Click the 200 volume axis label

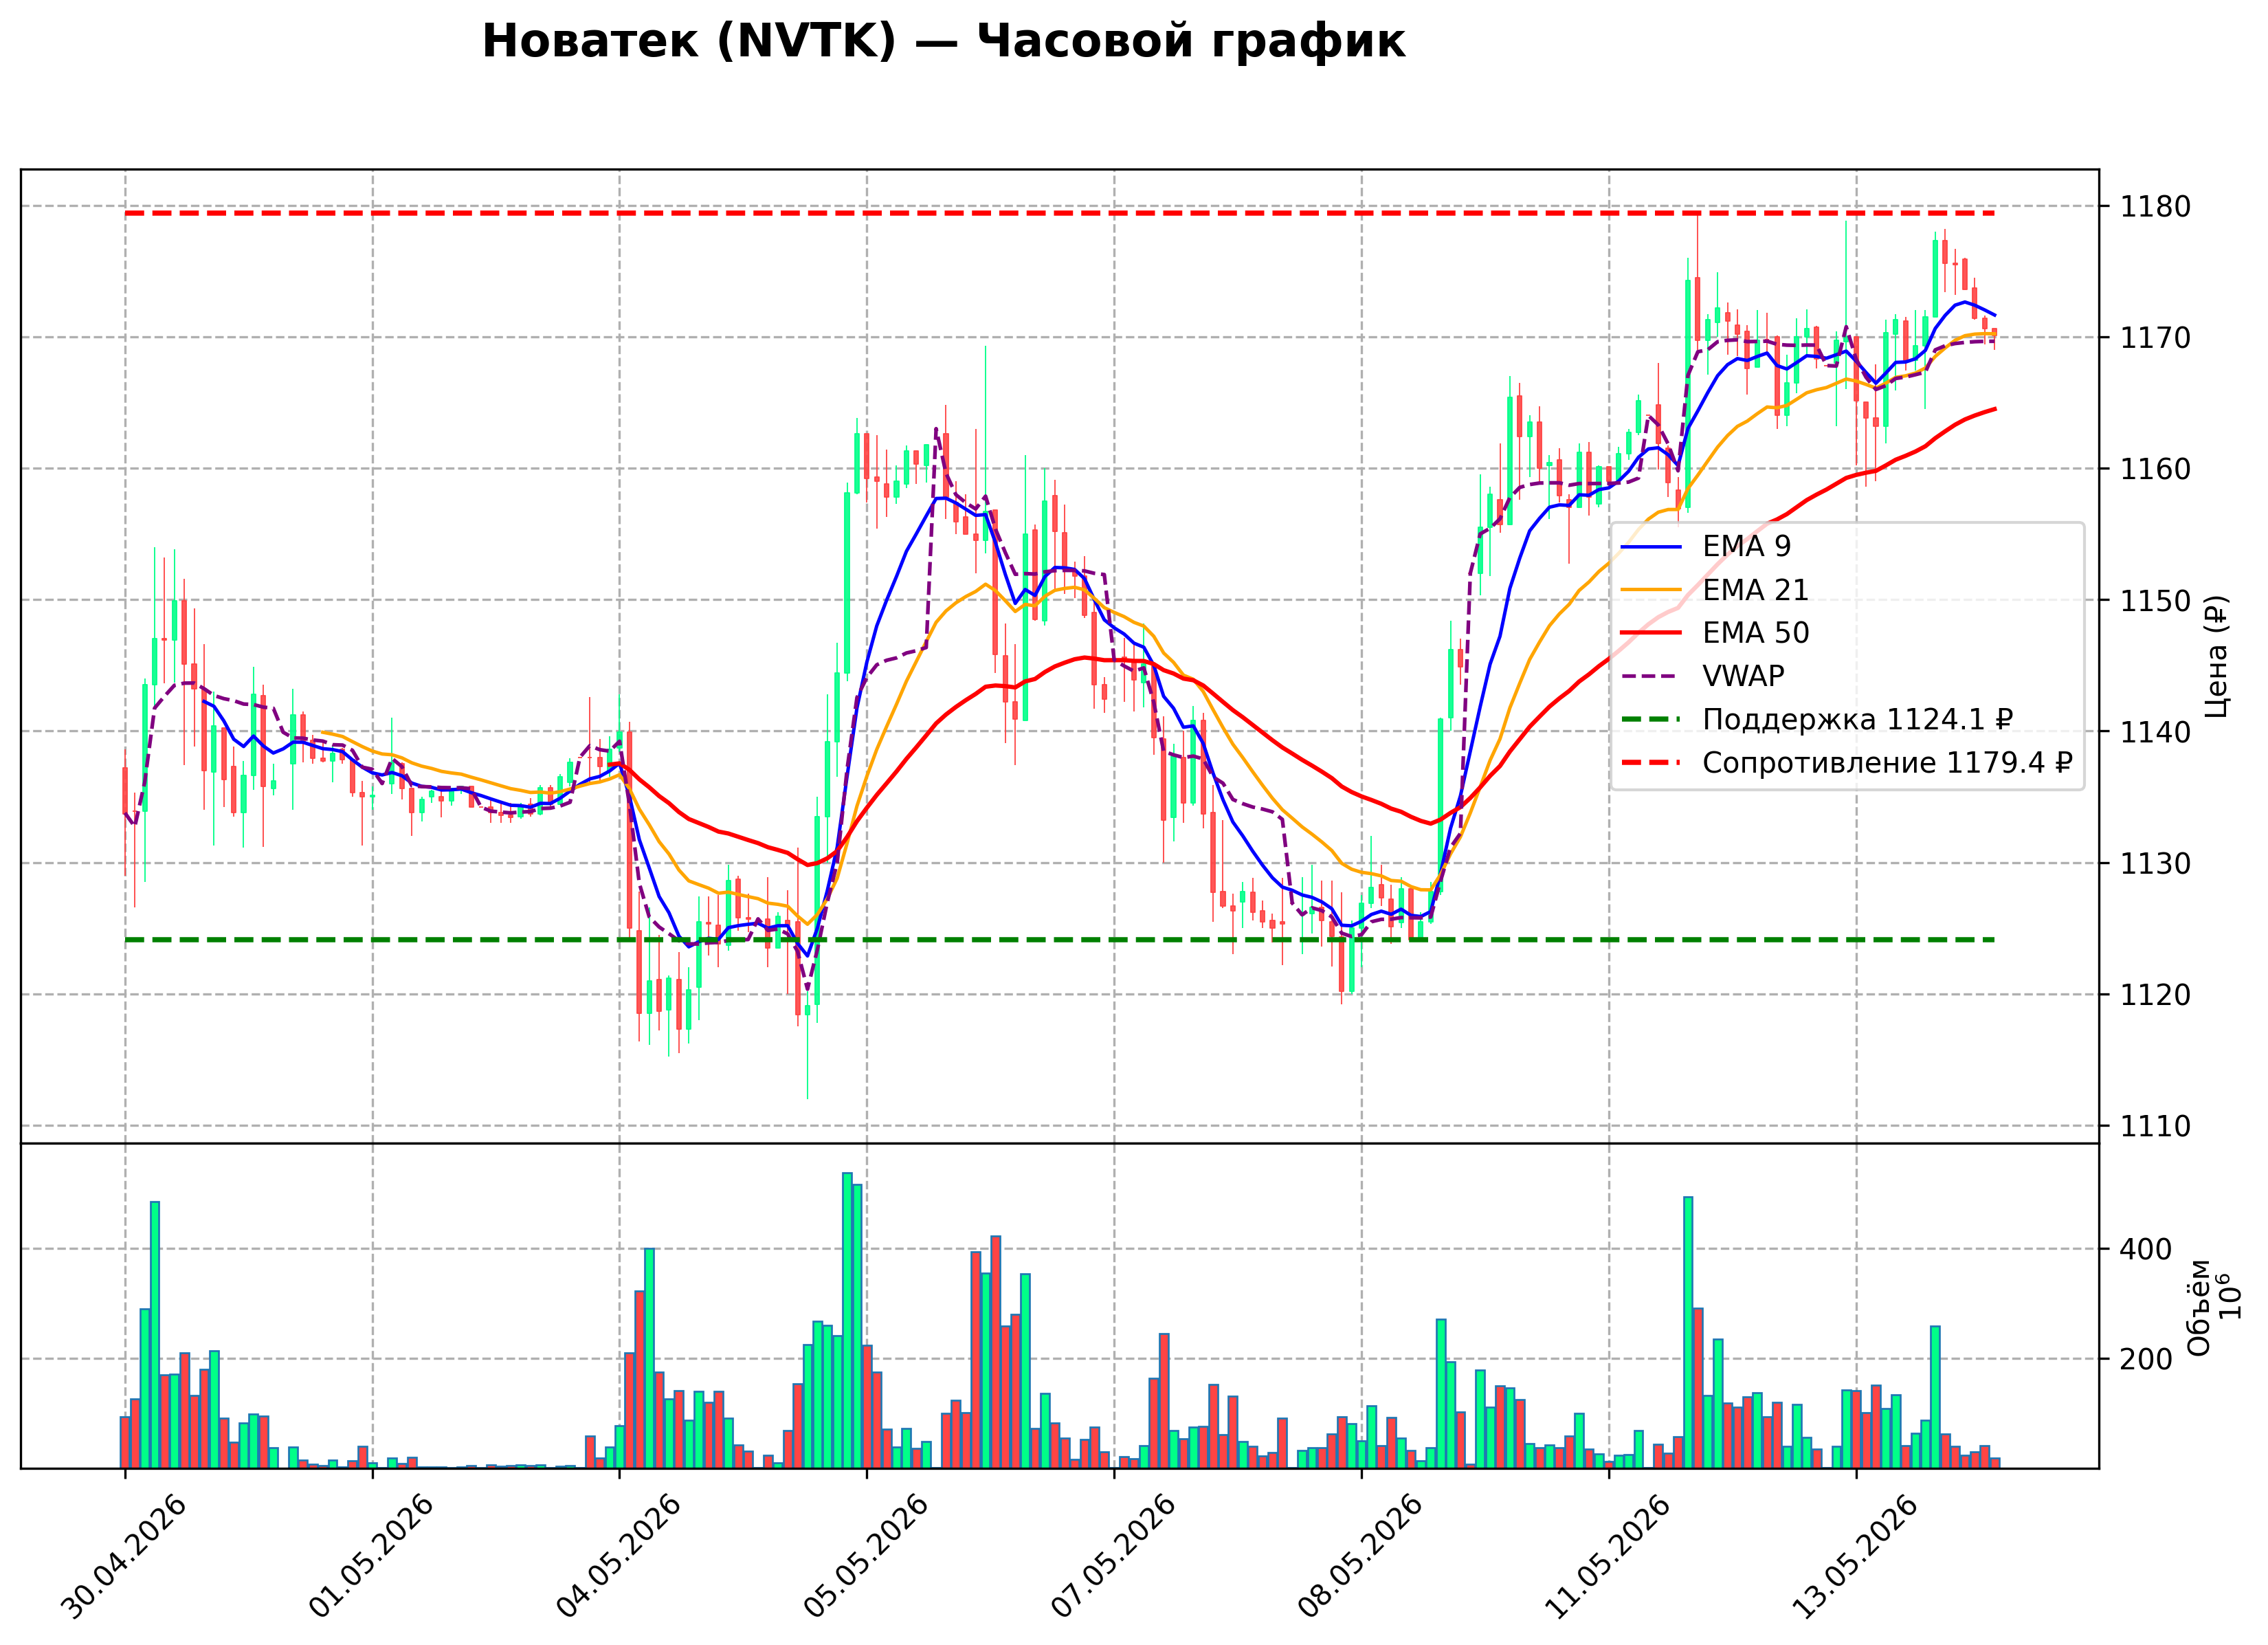tap(2146, 1359)
